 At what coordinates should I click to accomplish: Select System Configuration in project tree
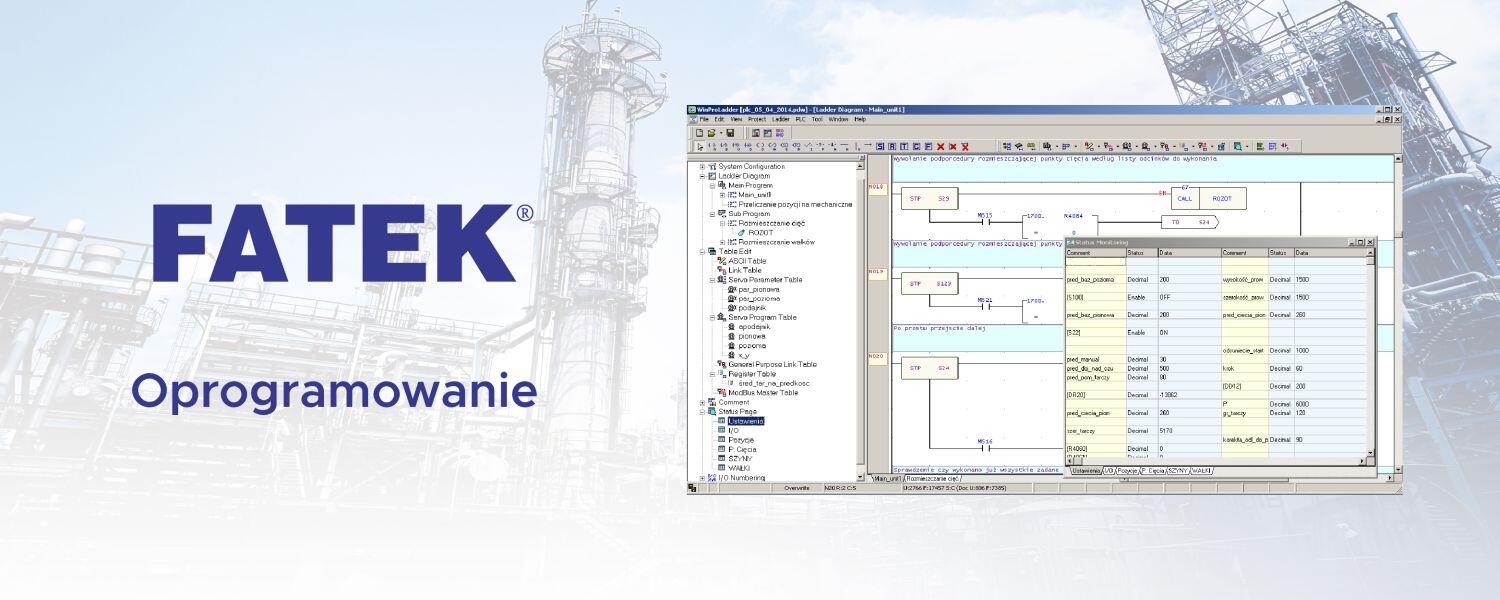tap(751, 166)
